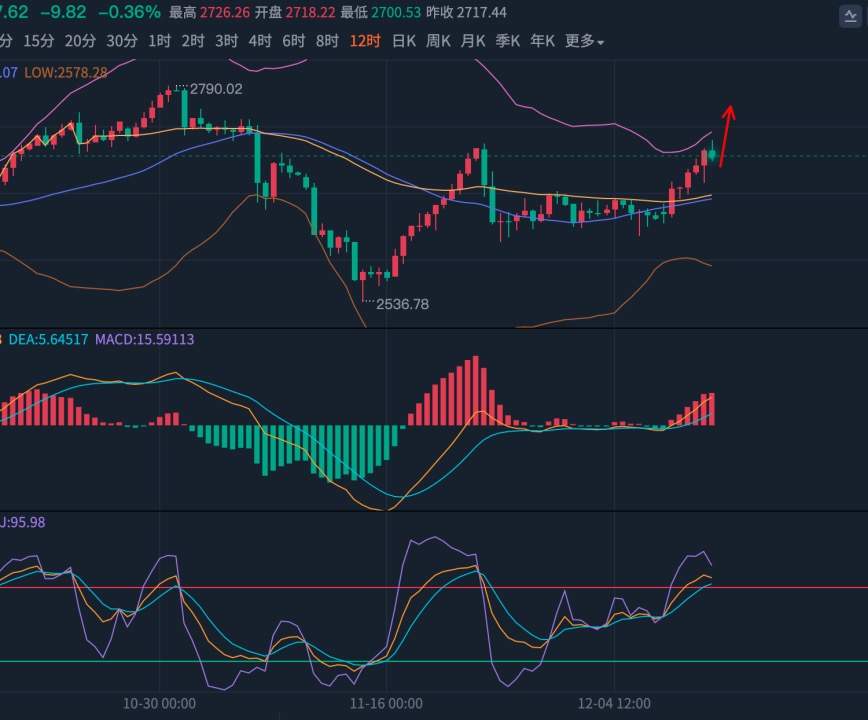Click the DEA:5.64517 indicator label
This screenshot has width=868, height=720.
point(48,339)
